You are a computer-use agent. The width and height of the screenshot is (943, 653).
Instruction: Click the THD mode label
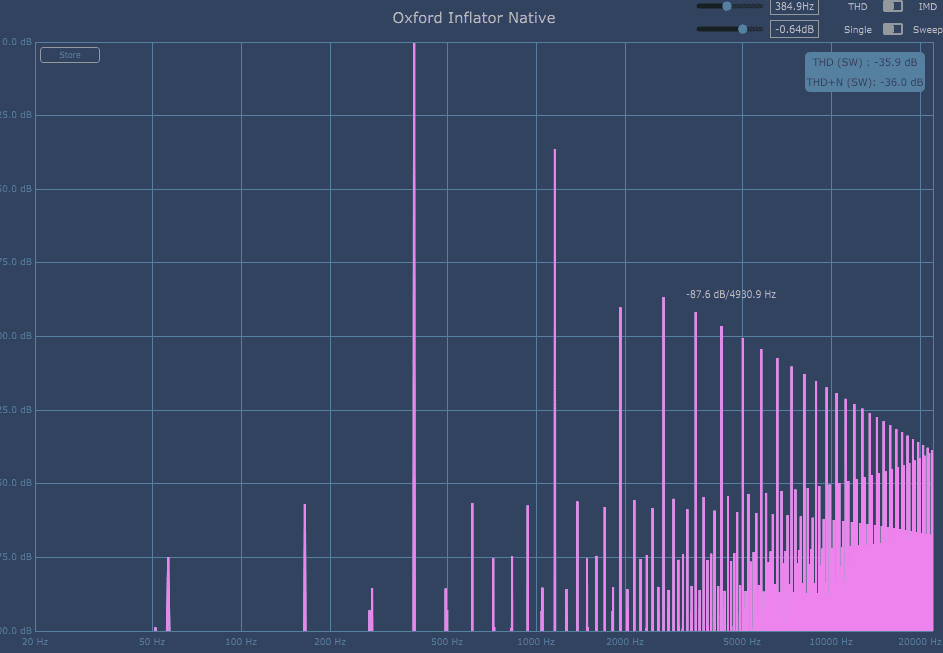click(858, 7)
